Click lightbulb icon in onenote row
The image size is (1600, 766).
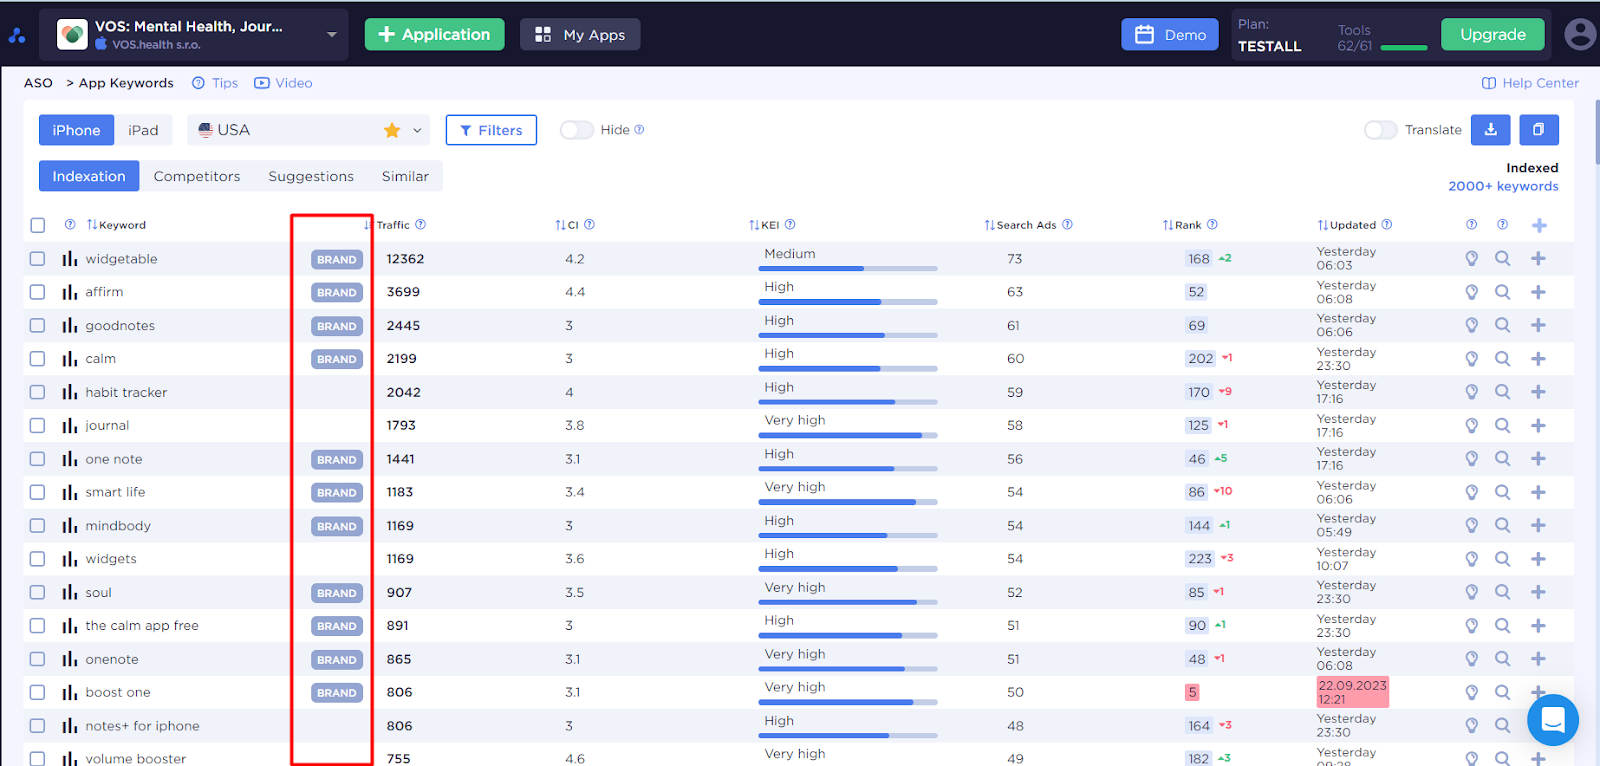click(x=1471, y=659)
